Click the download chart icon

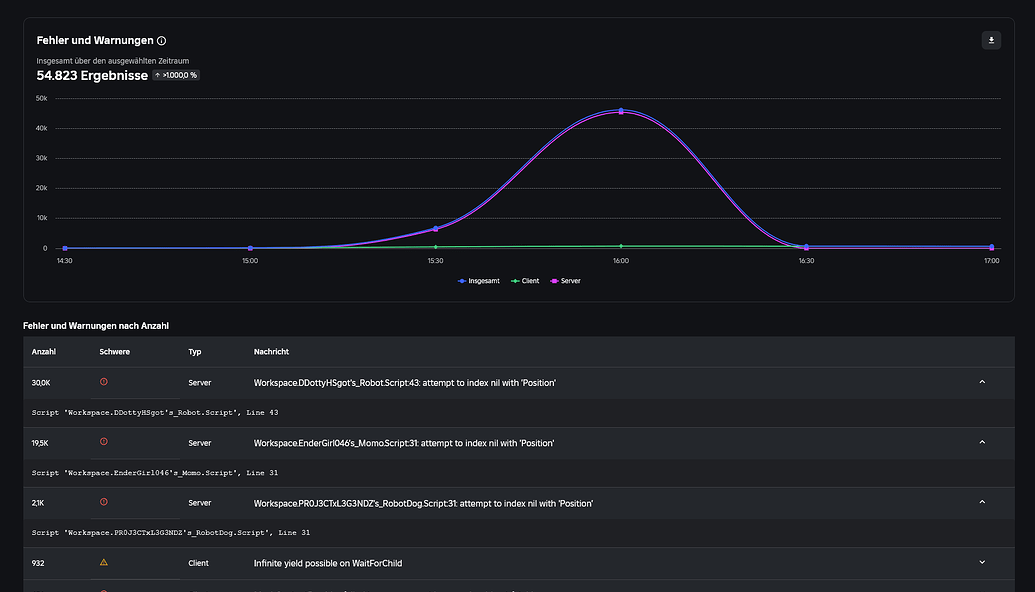(991, 40)
